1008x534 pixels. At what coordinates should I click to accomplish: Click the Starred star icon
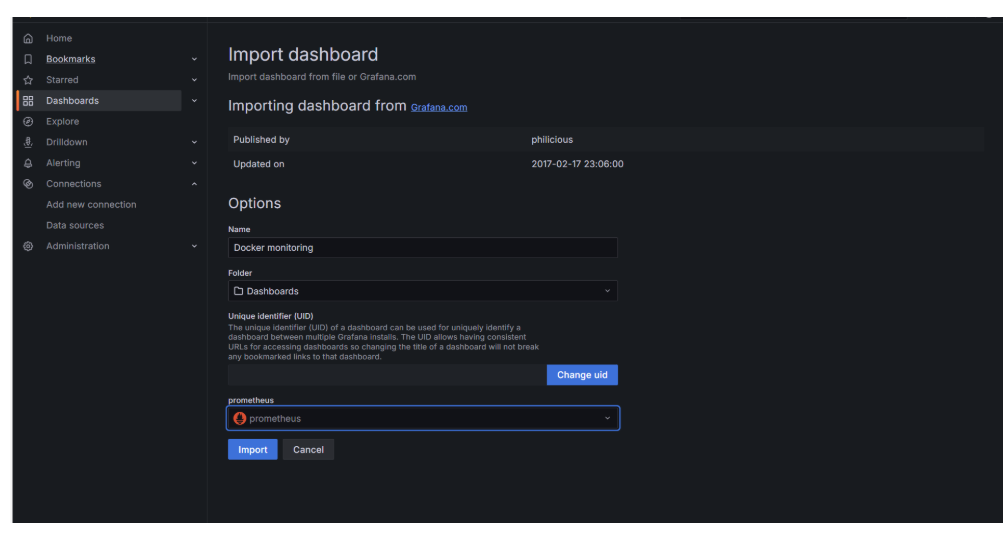click(x=28, y=80)
